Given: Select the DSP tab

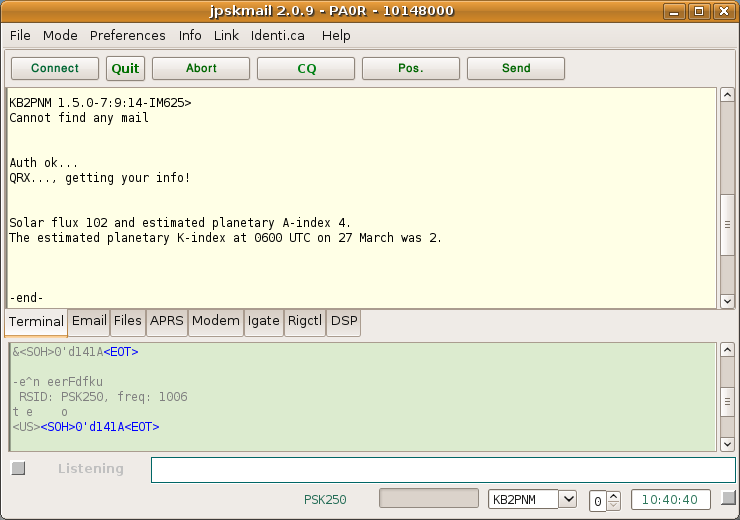Looking at the screenshot, I should 344,321.
